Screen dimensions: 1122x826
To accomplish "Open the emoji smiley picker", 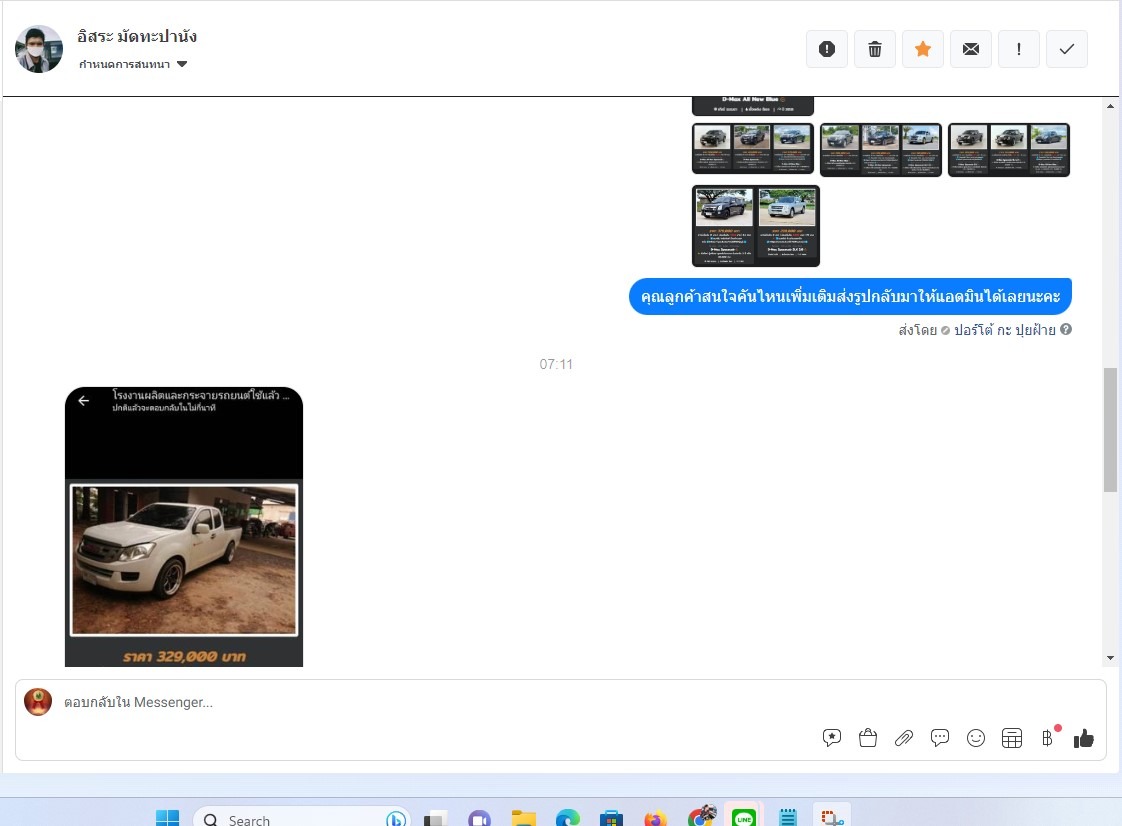I will [x=976, y=738].
